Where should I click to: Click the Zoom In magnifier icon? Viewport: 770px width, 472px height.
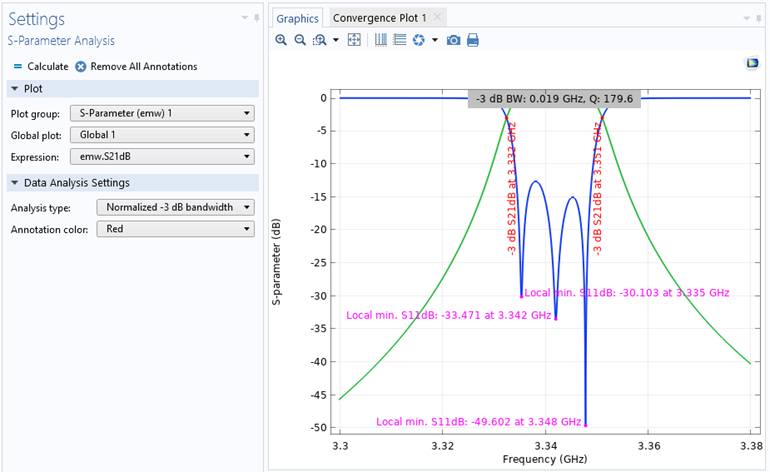[282, 40]
